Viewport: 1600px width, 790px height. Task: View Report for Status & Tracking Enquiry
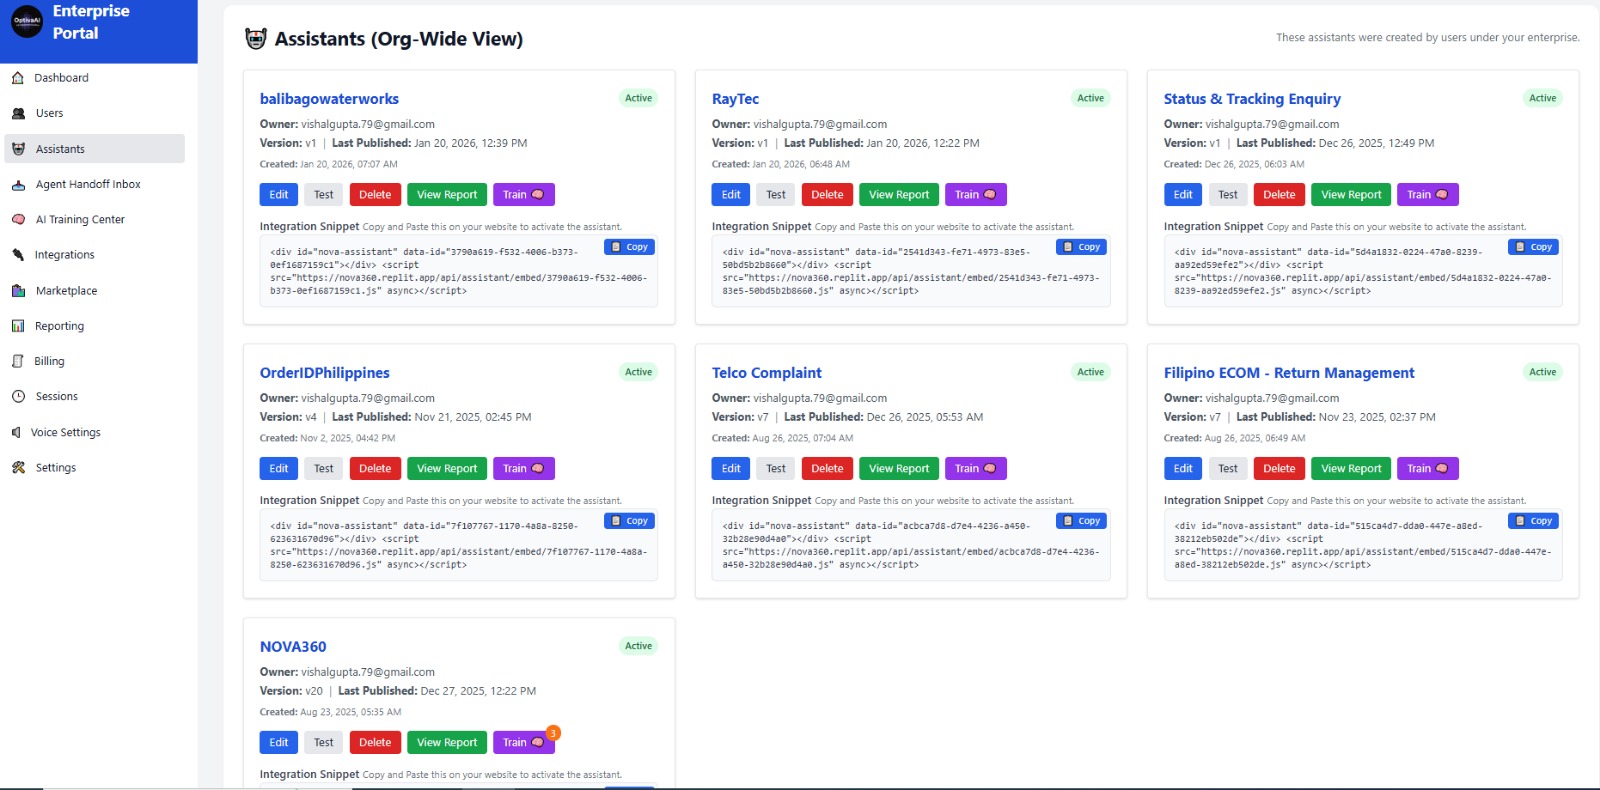point(1351,195)
